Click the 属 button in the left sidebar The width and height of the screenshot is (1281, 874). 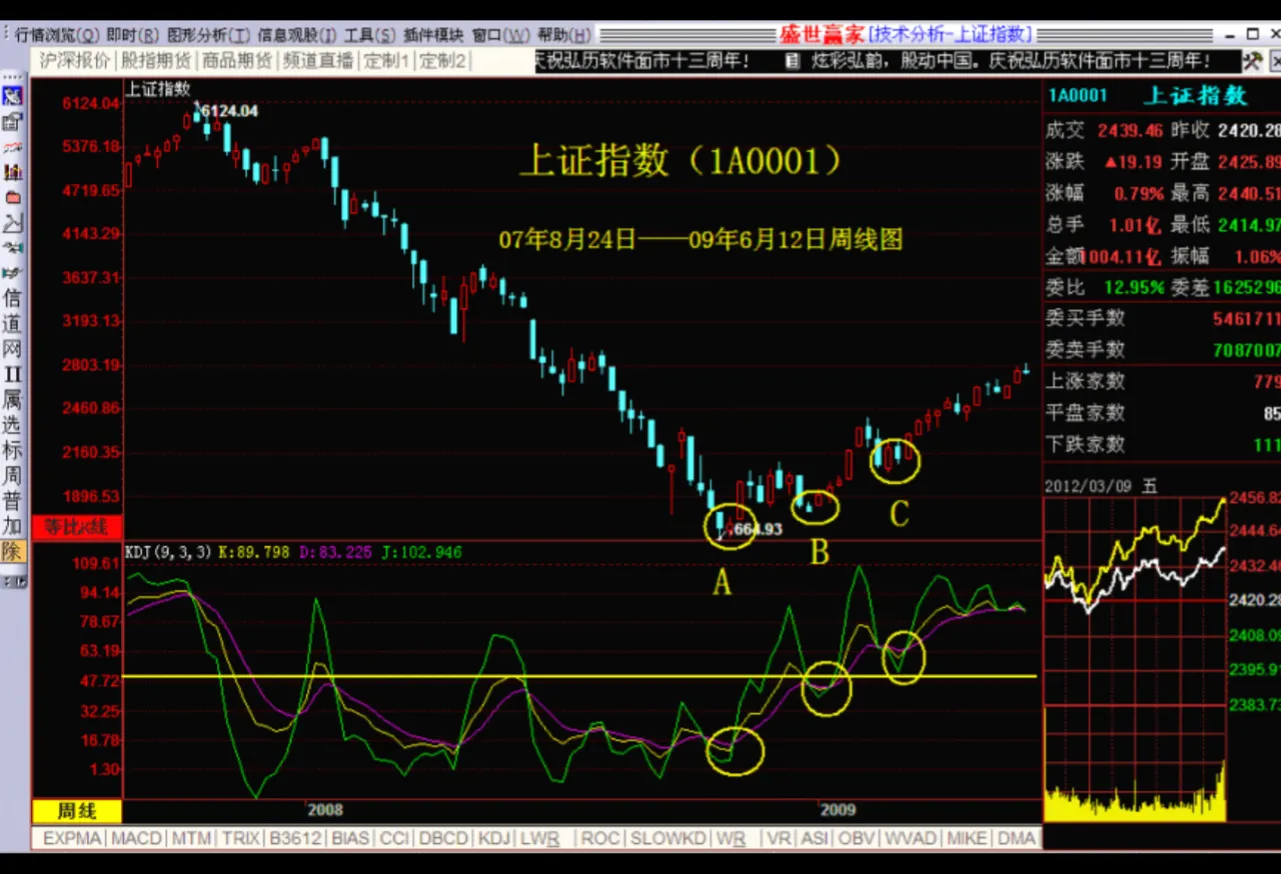pyautogui.click(x=12, y=399)
